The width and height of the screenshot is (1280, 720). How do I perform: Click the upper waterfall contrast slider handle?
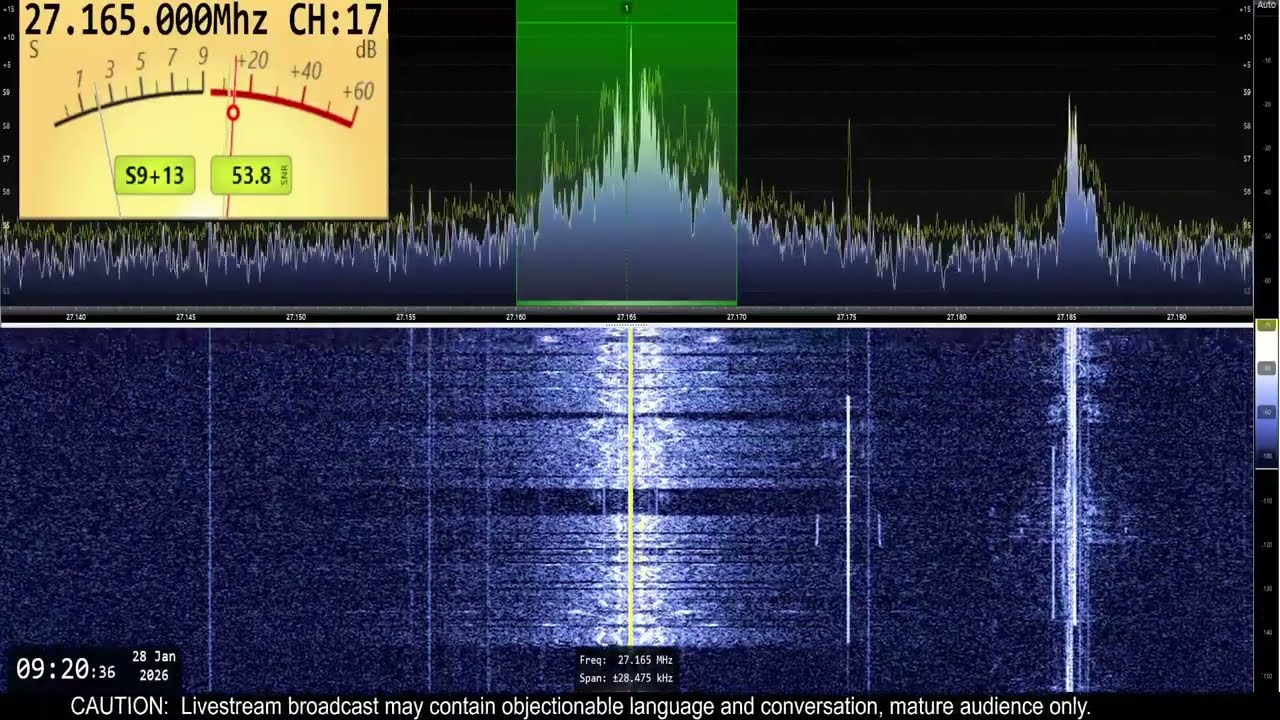(x=1266, y=326)
